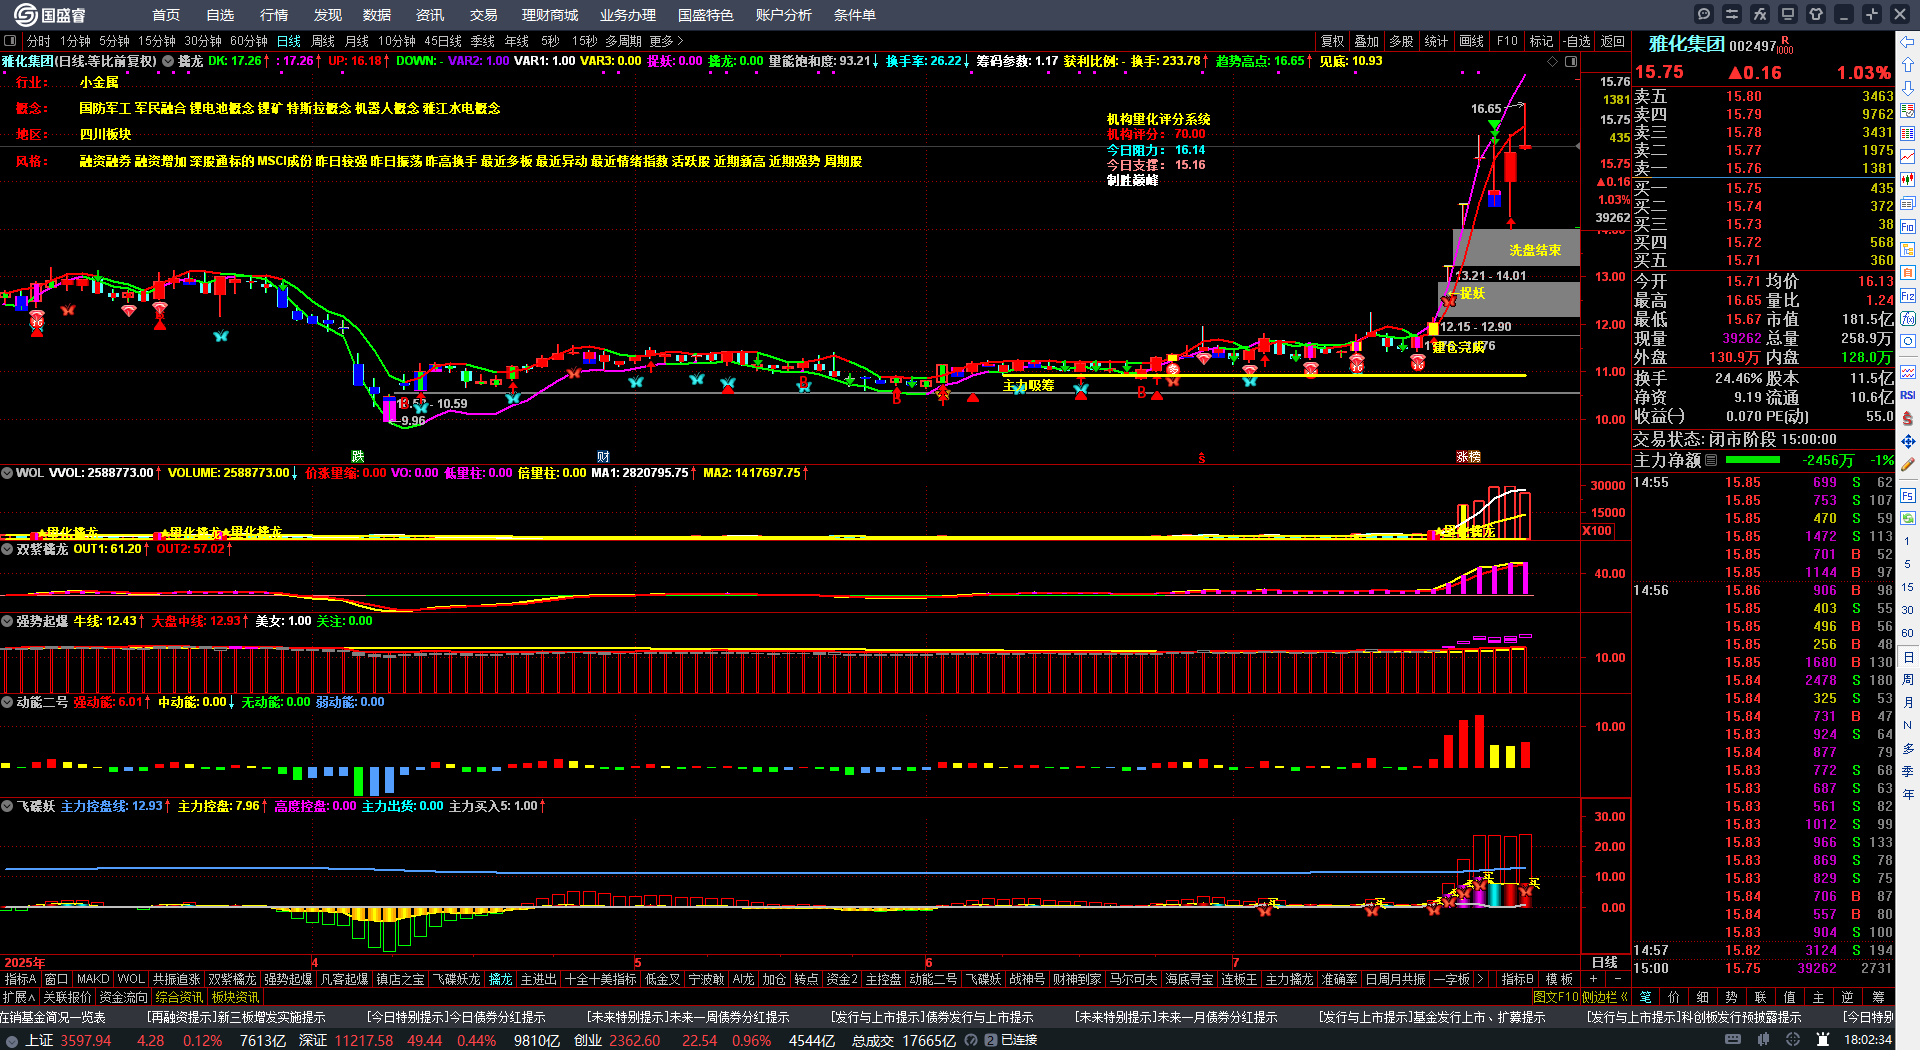Open the candlestick chart icon in sidebar

(x=1908, y=180)
